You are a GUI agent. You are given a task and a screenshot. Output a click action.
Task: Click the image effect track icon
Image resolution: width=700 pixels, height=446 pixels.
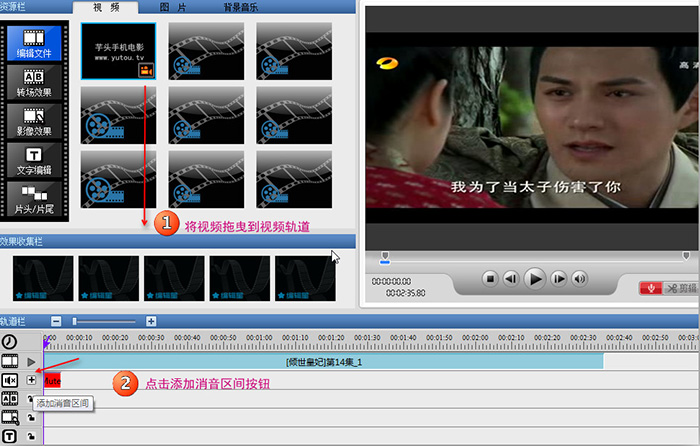point(10,417)
